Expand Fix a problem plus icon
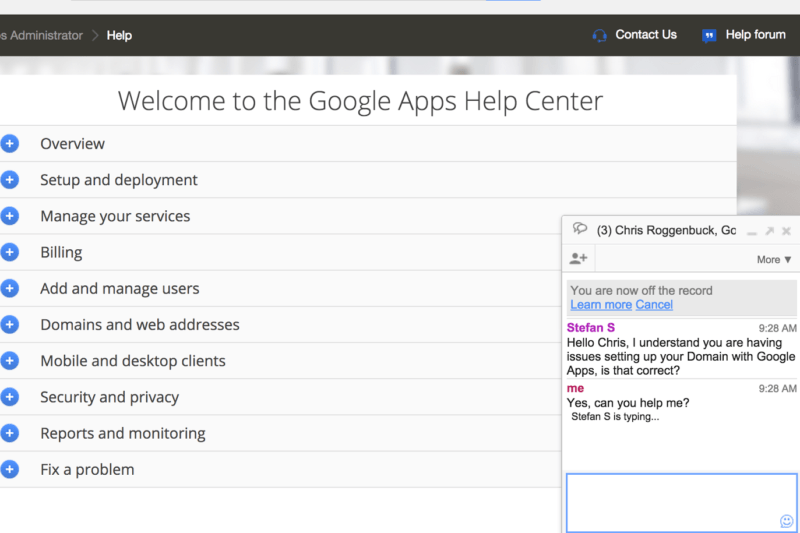 pos(9,470)
